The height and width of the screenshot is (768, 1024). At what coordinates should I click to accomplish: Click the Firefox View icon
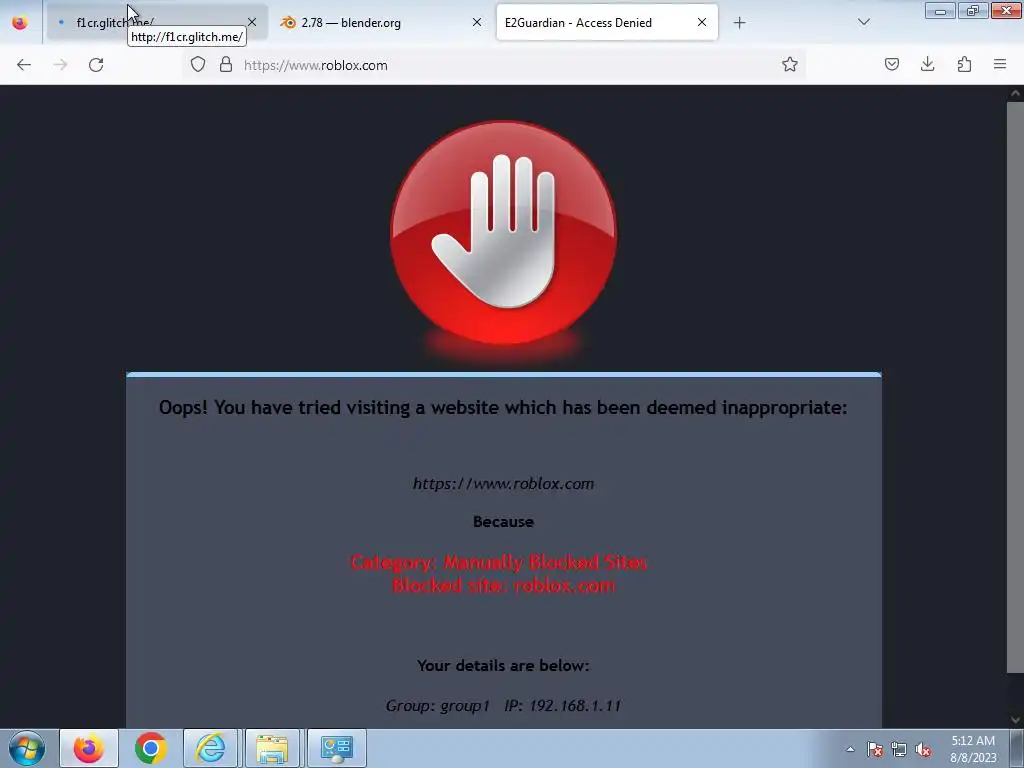tap(20, 22)
